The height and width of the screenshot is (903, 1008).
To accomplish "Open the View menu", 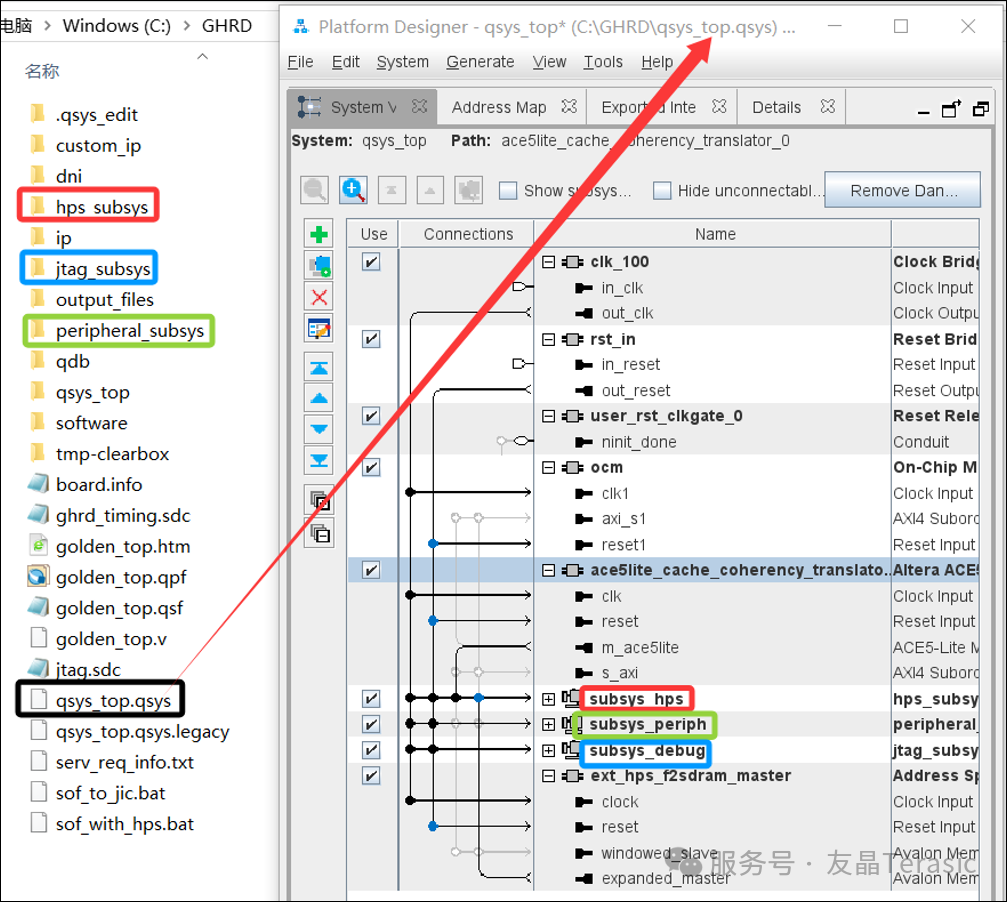I will pos(549,62).
